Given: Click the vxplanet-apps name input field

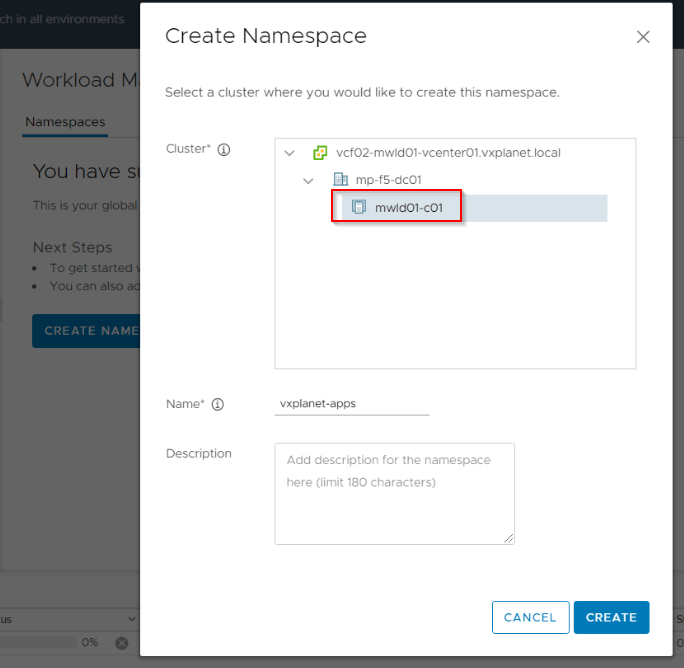Looking at the screenshot, I should point(352,404).
